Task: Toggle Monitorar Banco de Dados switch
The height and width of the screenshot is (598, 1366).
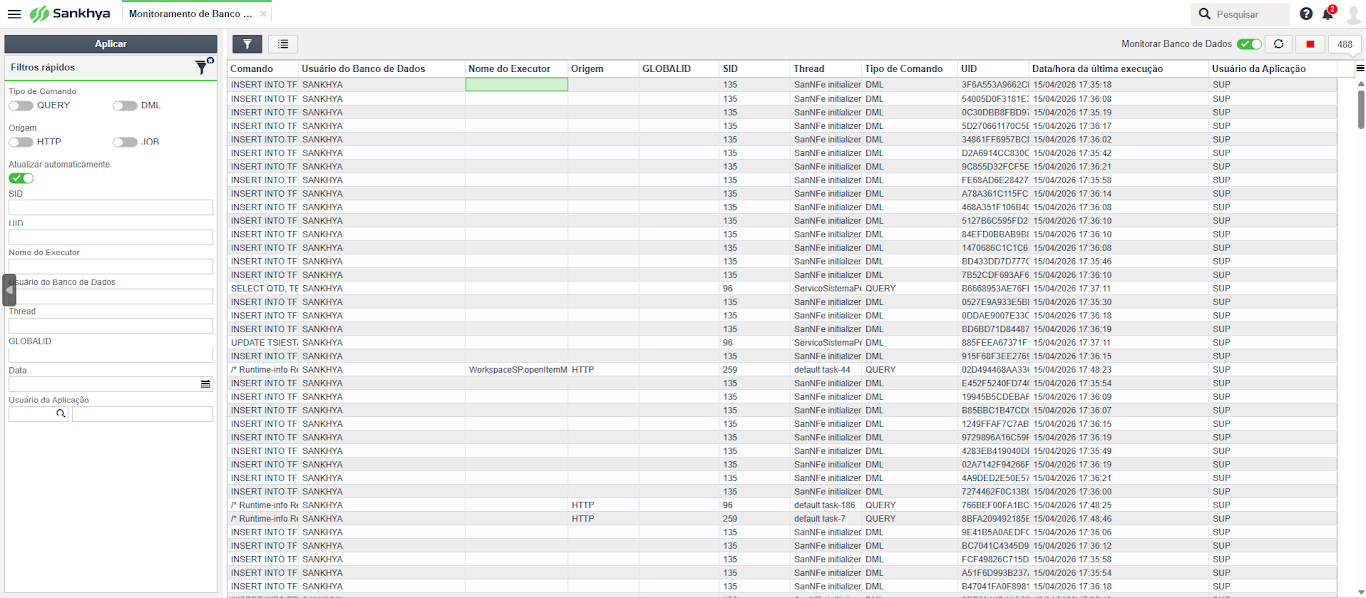Action: coord(1249,44)
